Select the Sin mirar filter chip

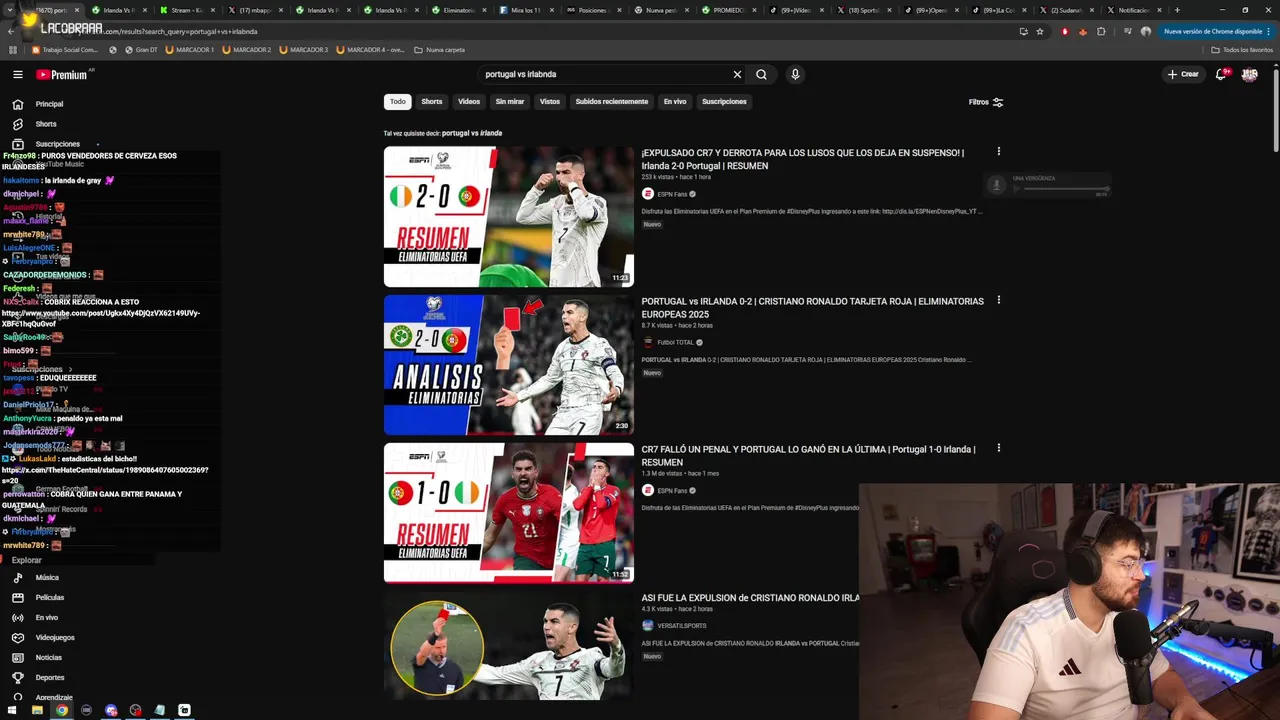[x=510, y=101]
